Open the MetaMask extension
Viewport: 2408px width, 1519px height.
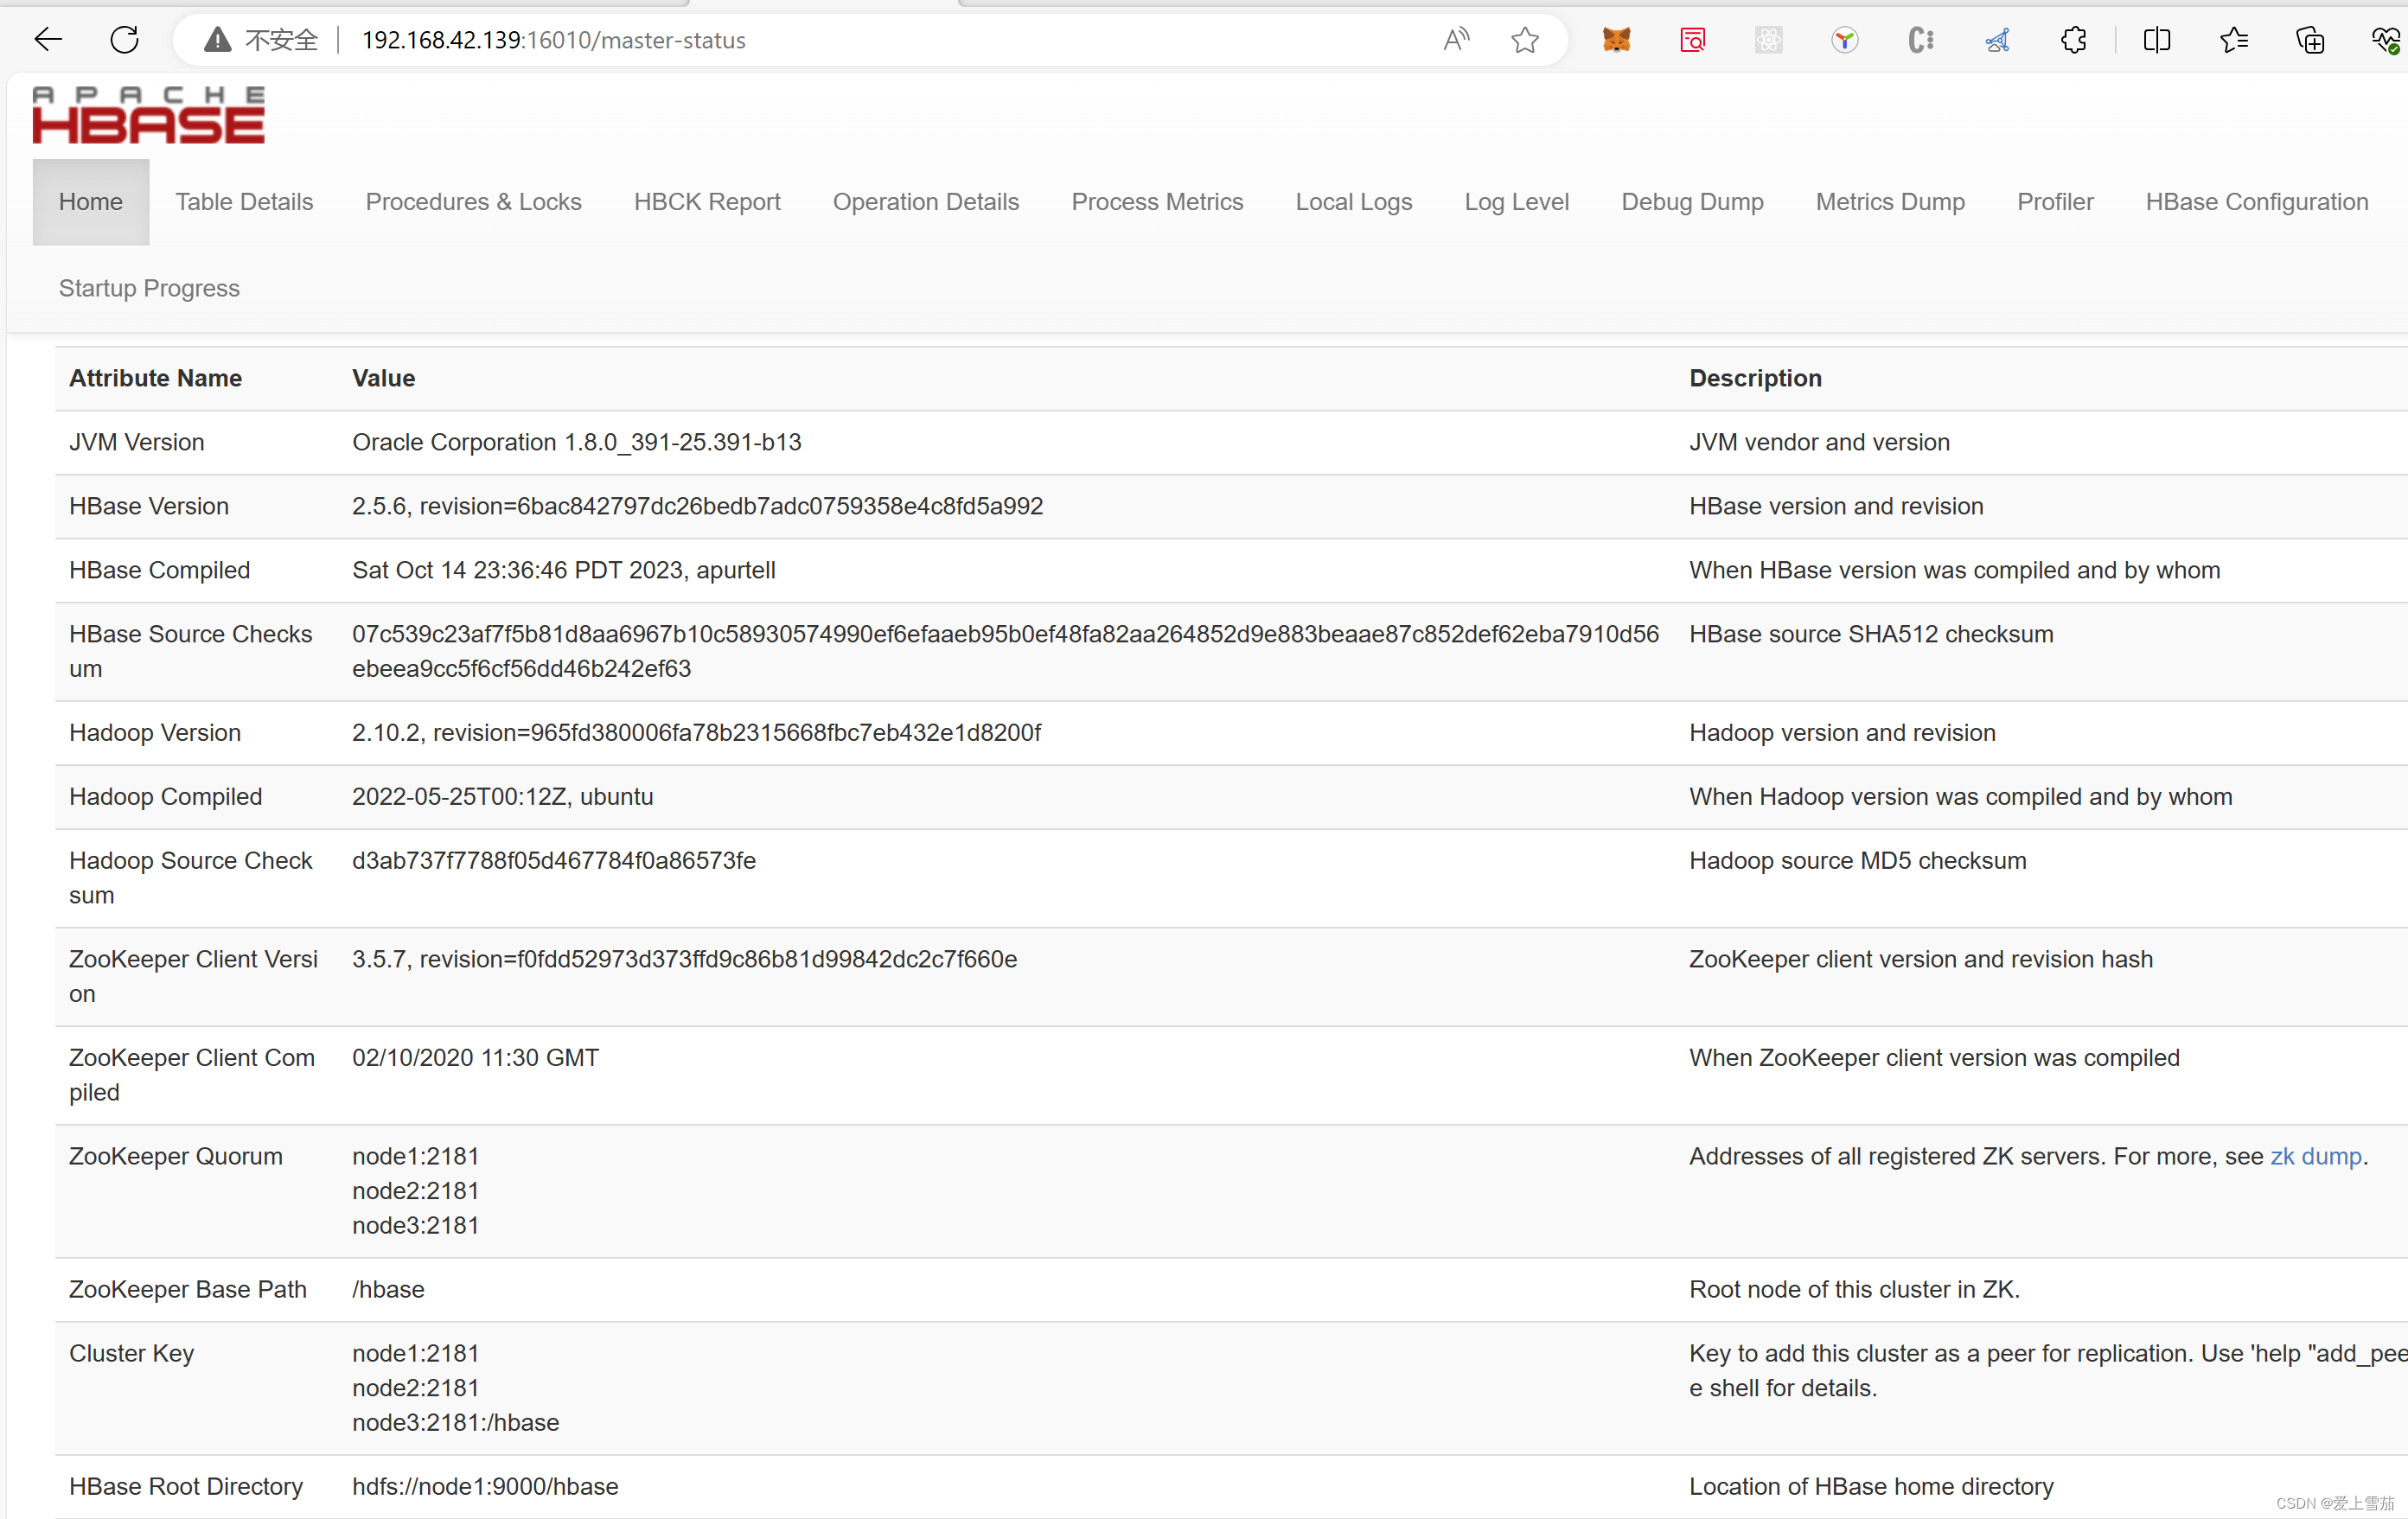1617,40
